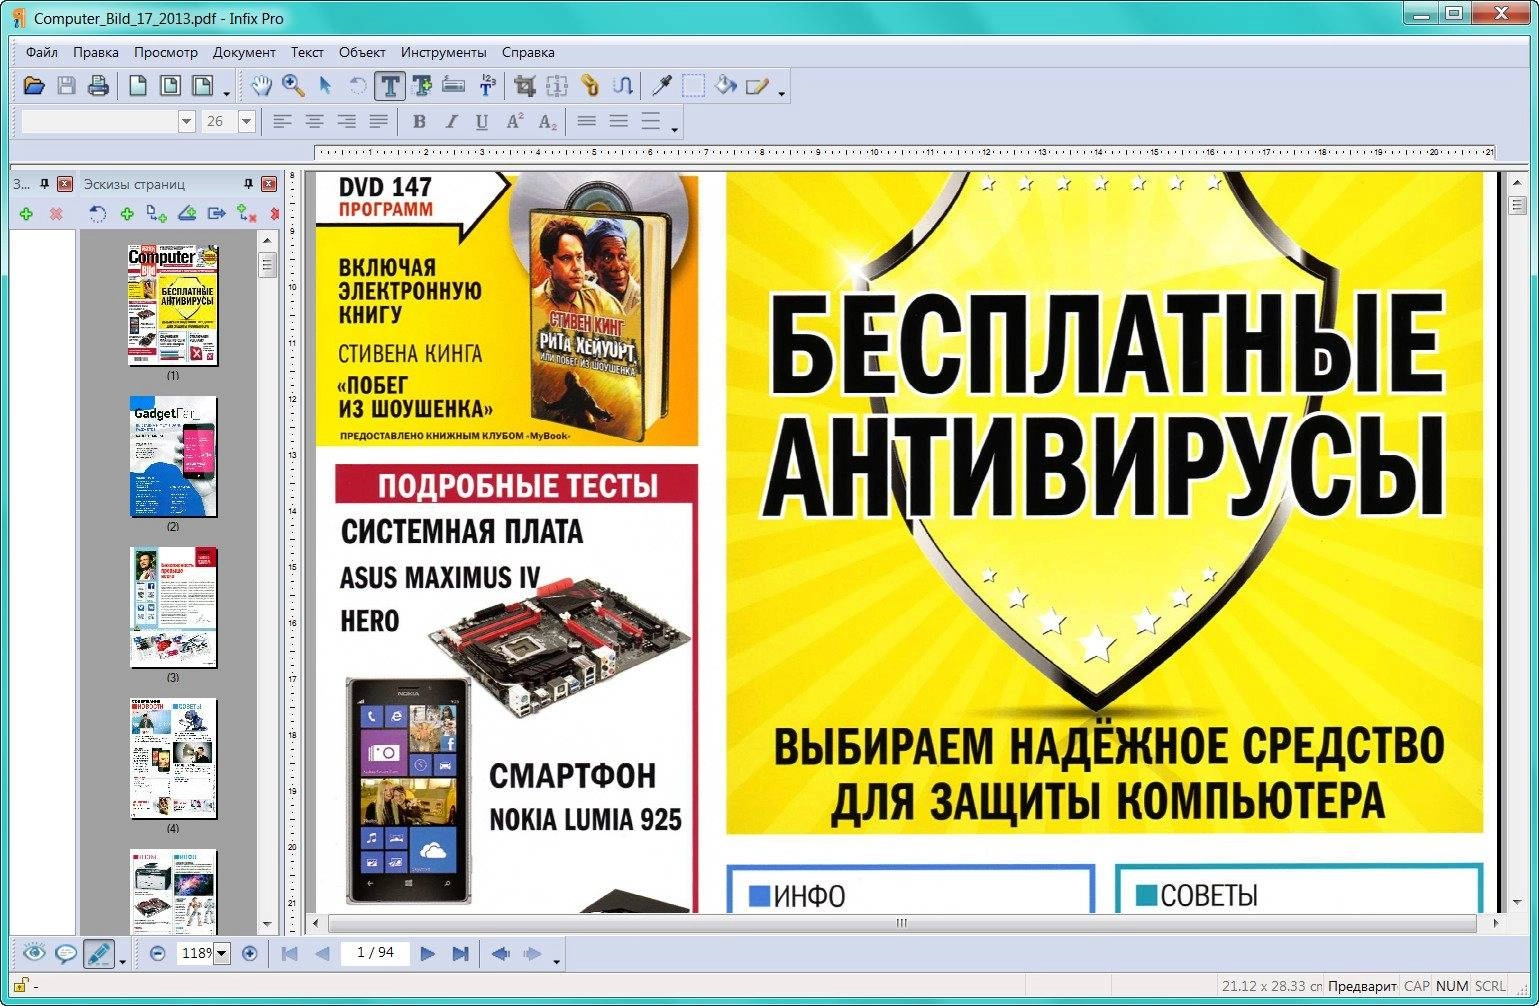Open the Документ menu
Viewport: 1539px width, 1006px height.
[244, 52]
